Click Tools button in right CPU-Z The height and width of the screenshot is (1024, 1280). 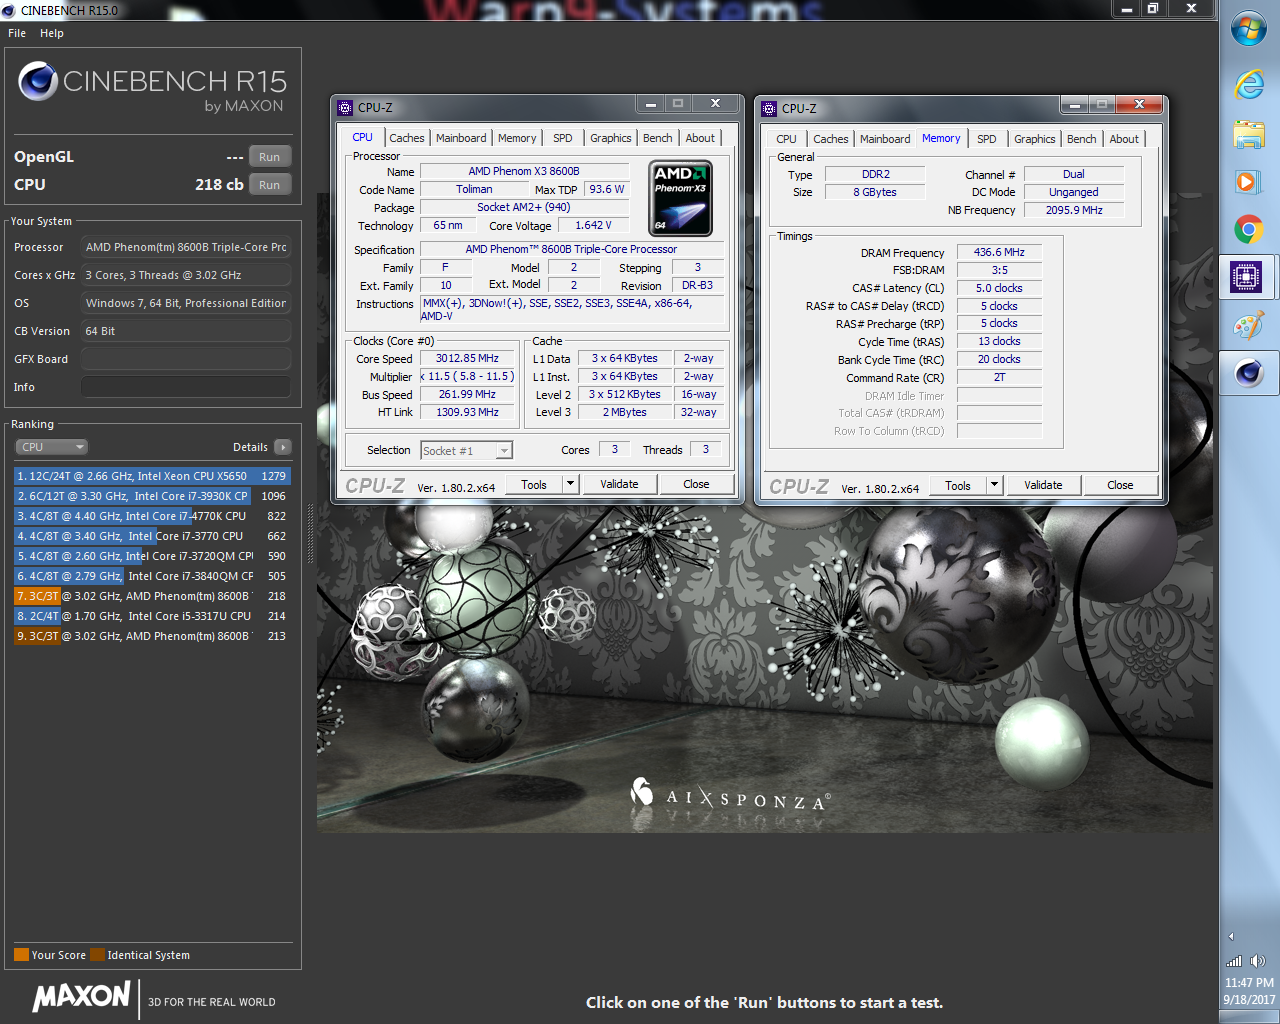pyautogui.click(x=958, y=486)
